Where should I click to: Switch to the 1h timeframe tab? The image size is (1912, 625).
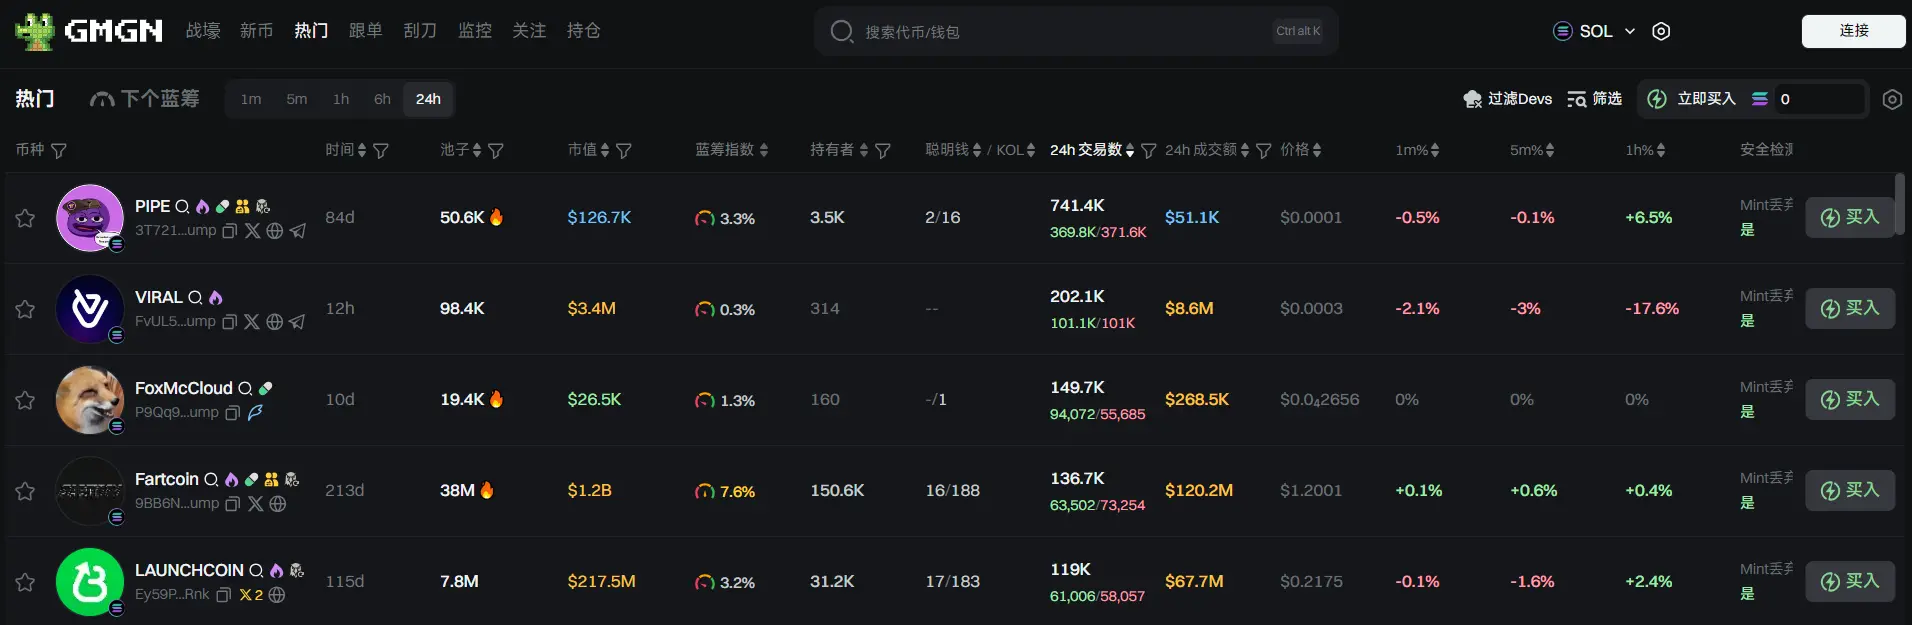(341, 99)
